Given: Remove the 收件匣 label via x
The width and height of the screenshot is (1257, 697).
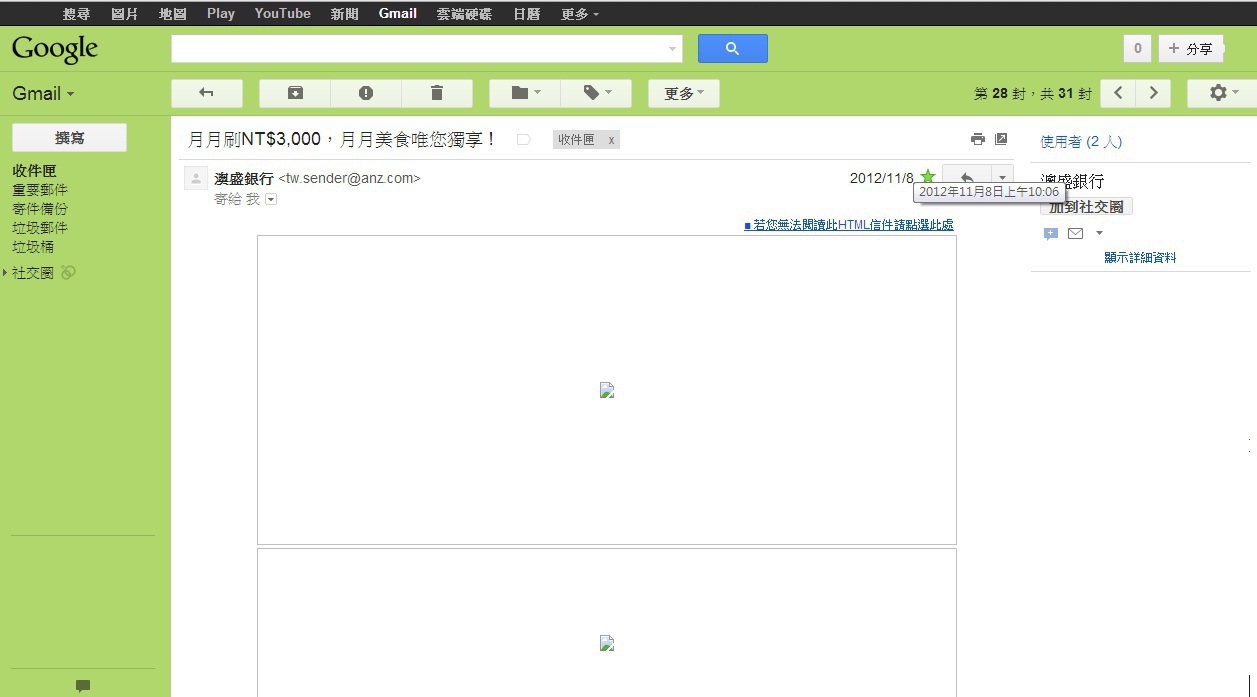Looking at the screenshot, I should point(611,140).
